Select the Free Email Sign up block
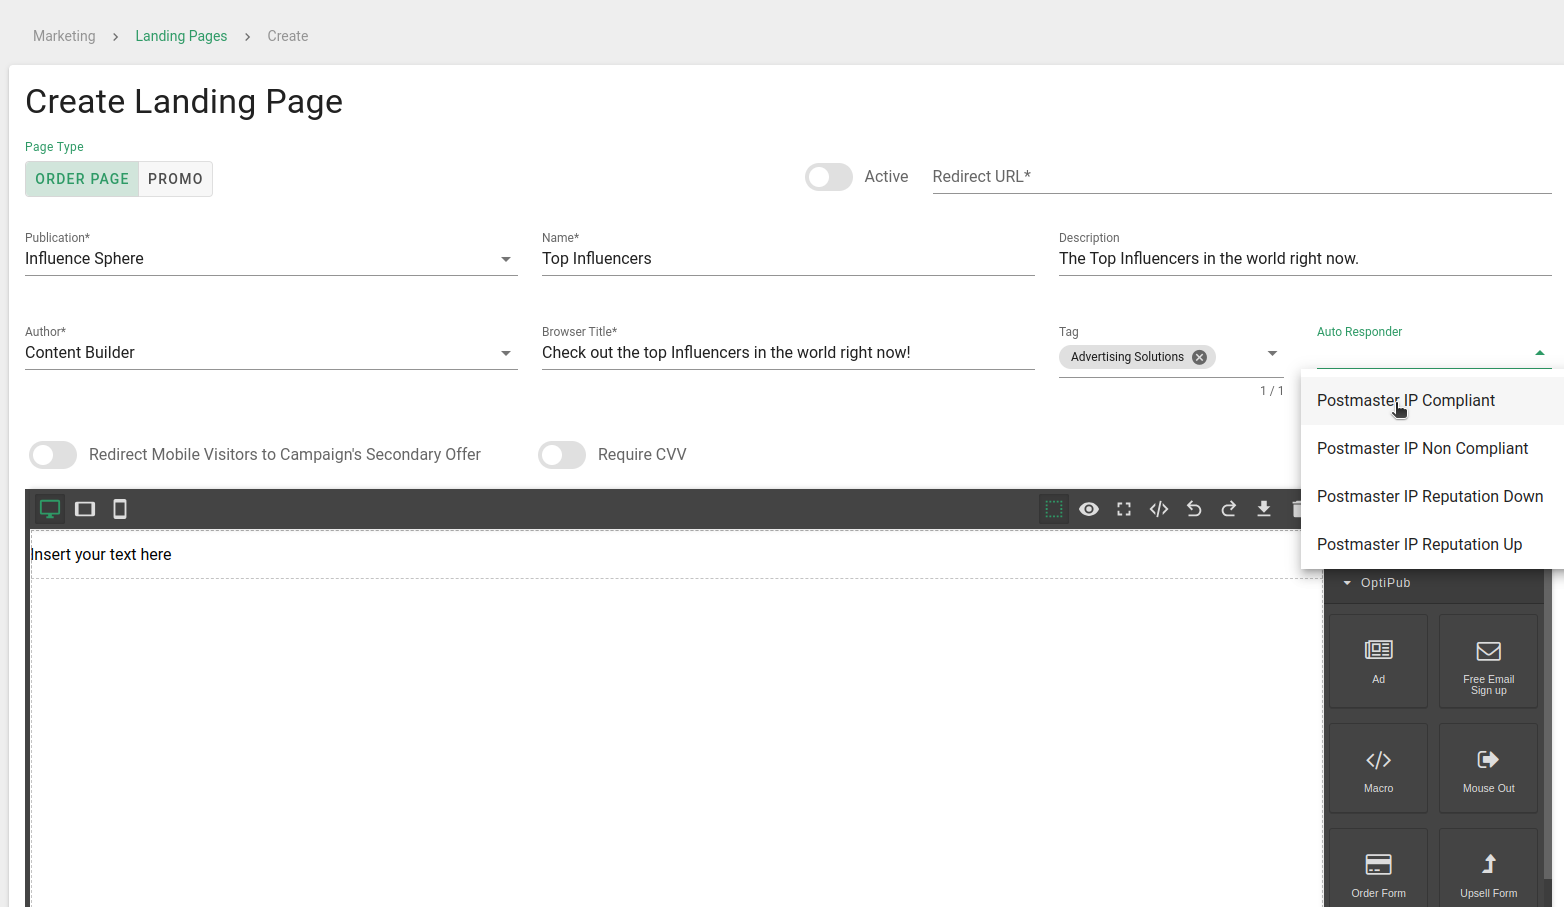Image resolution: width=1564 pixels, height=907 pixels. (1488, 661)
